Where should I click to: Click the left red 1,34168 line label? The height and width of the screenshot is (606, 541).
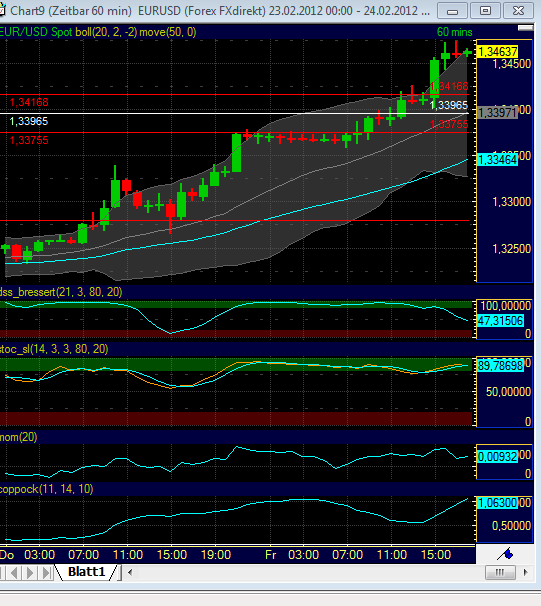click(x=29, y=102)
